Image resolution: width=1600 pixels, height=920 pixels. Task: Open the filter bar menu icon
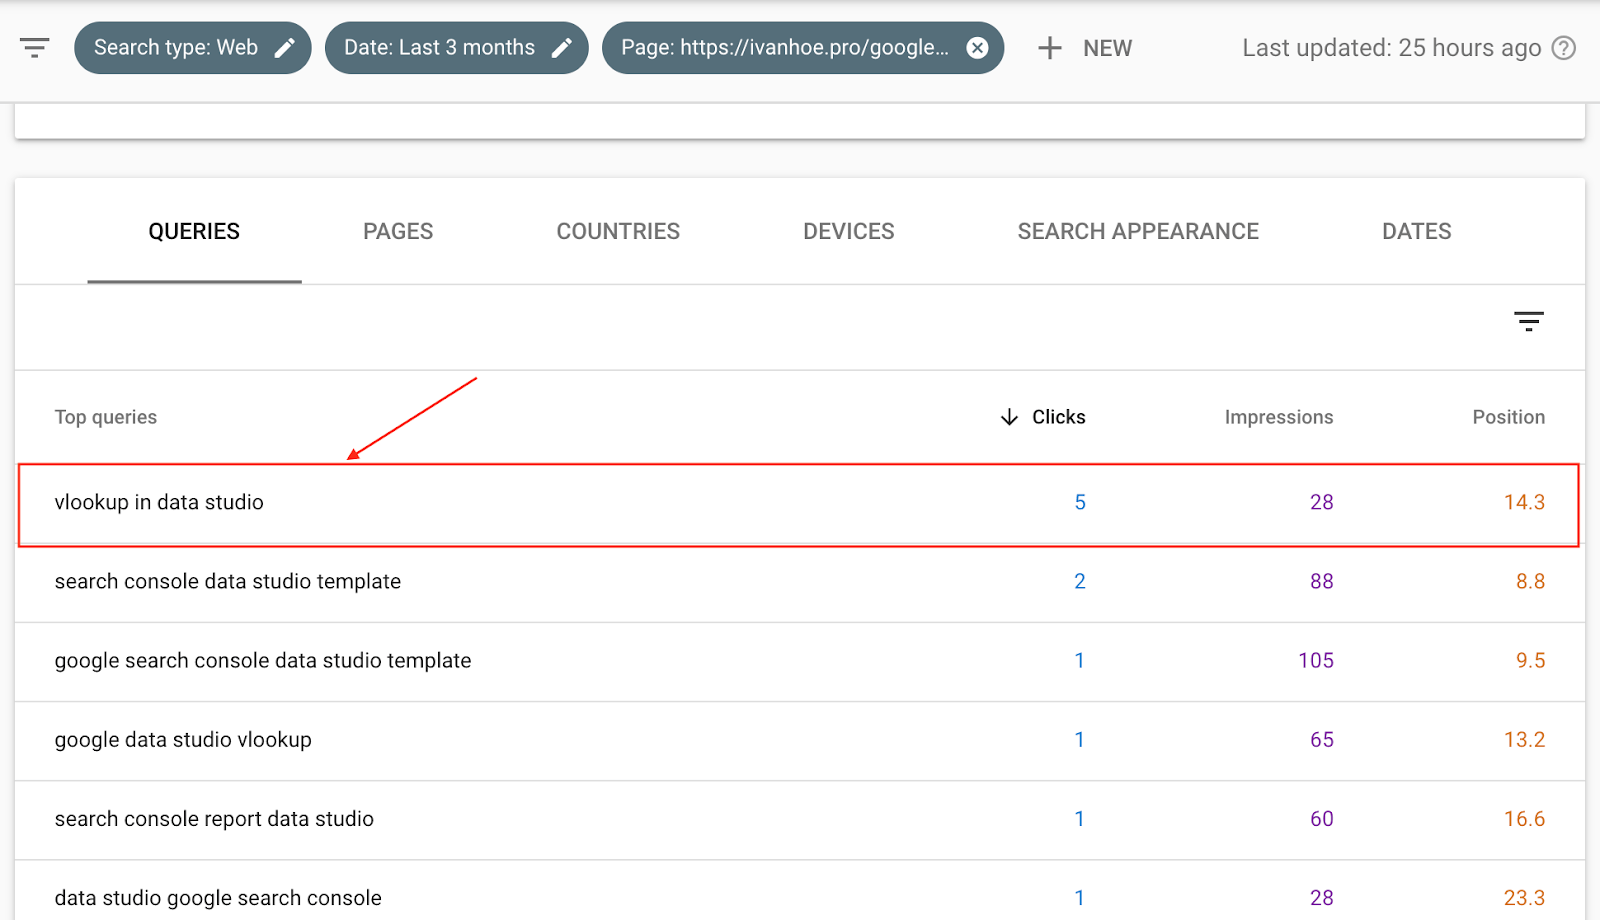point(35,48)
